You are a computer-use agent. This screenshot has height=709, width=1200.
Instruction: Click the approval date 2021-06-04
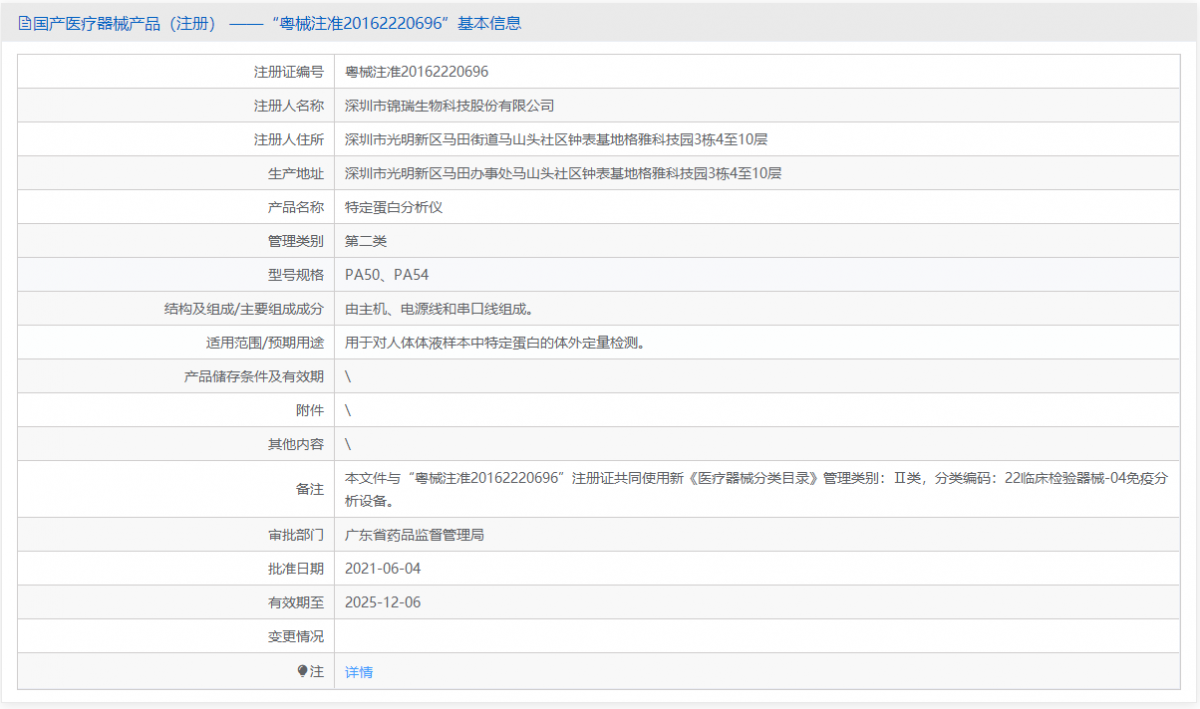click(x=383, y=569)
